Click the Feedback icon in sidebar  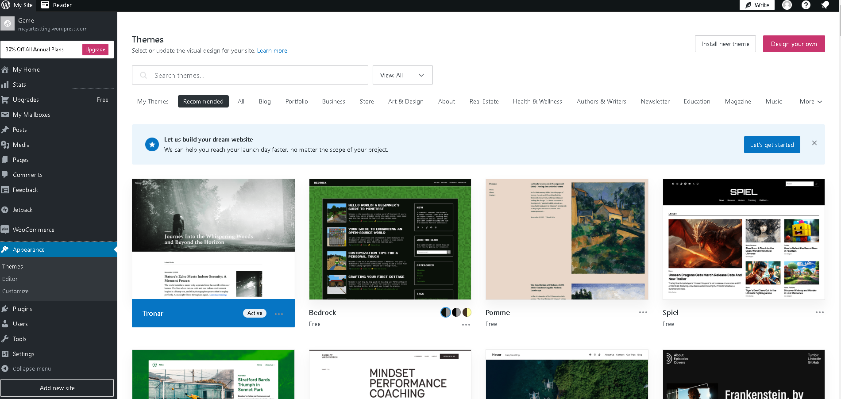click(x=5, y=190)
